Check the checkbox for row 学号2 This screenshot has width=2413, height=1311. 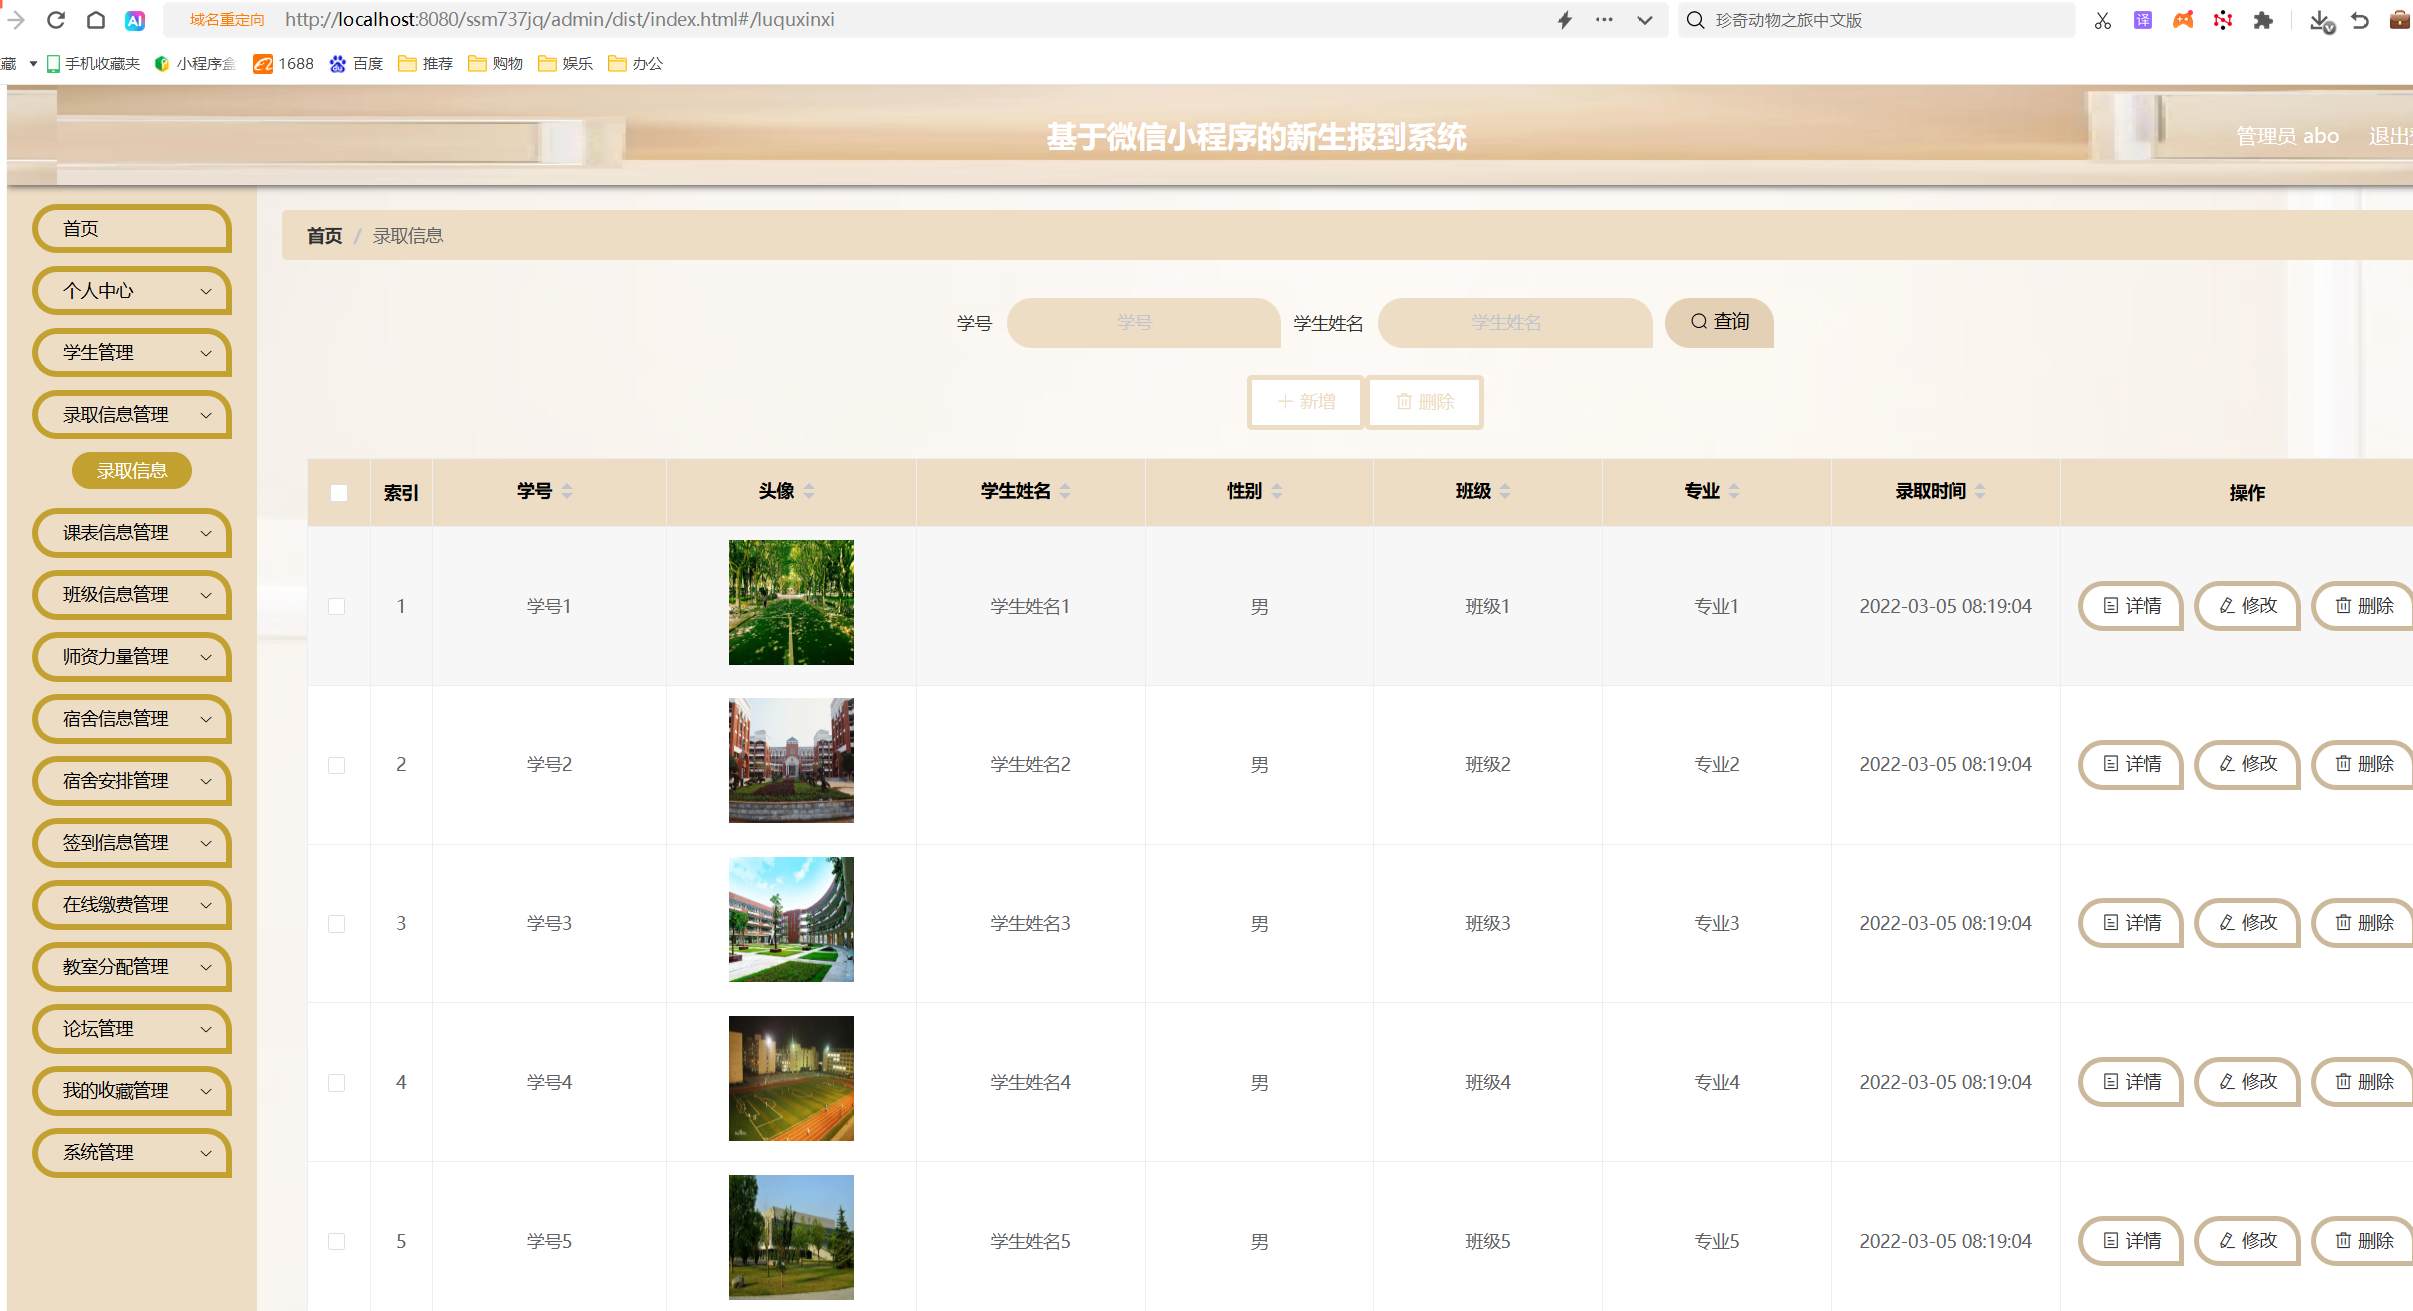click(x=337, y=765)
